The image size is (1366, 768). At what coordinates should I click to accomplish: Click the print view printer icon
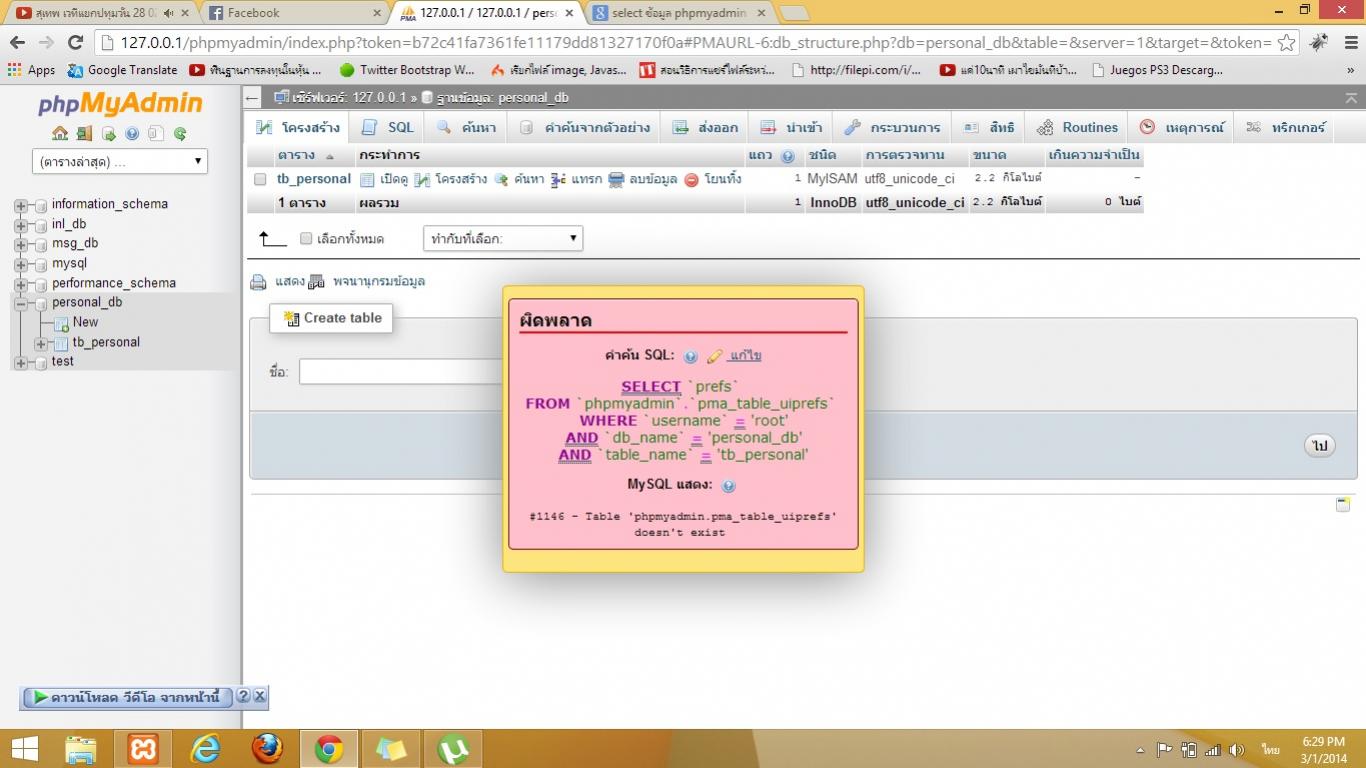coord(258,282)
